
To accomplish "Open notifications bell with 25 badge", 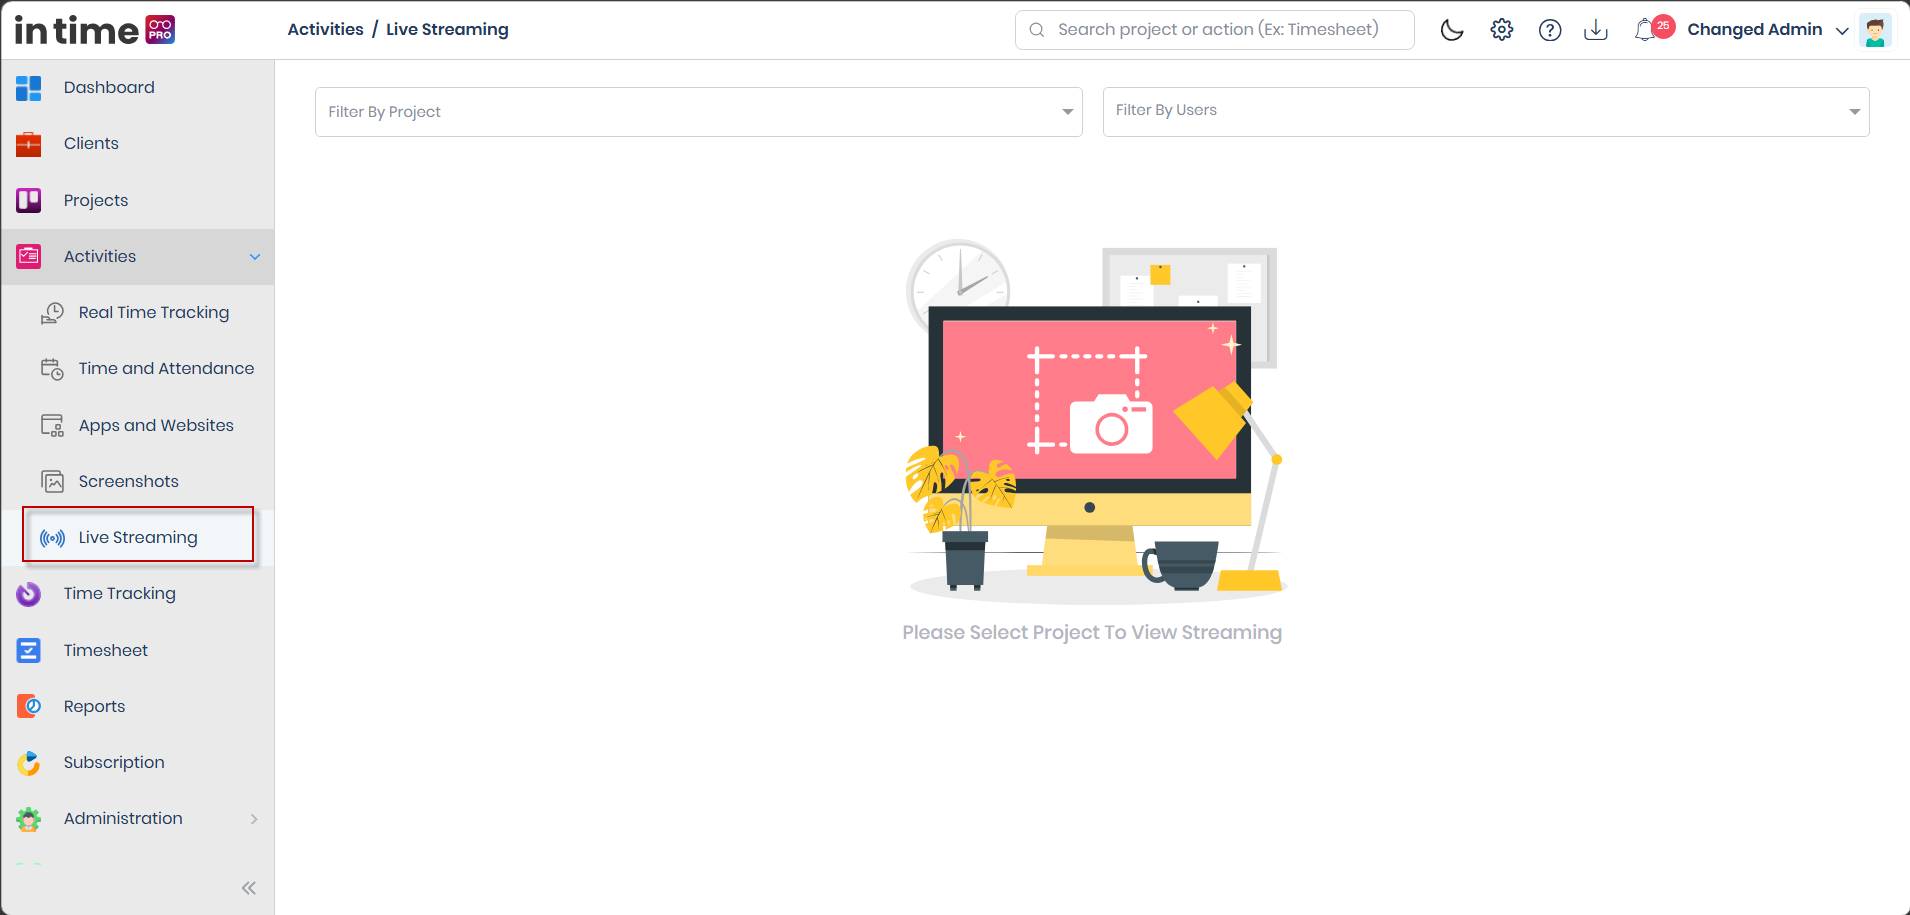I will 1653,29.
